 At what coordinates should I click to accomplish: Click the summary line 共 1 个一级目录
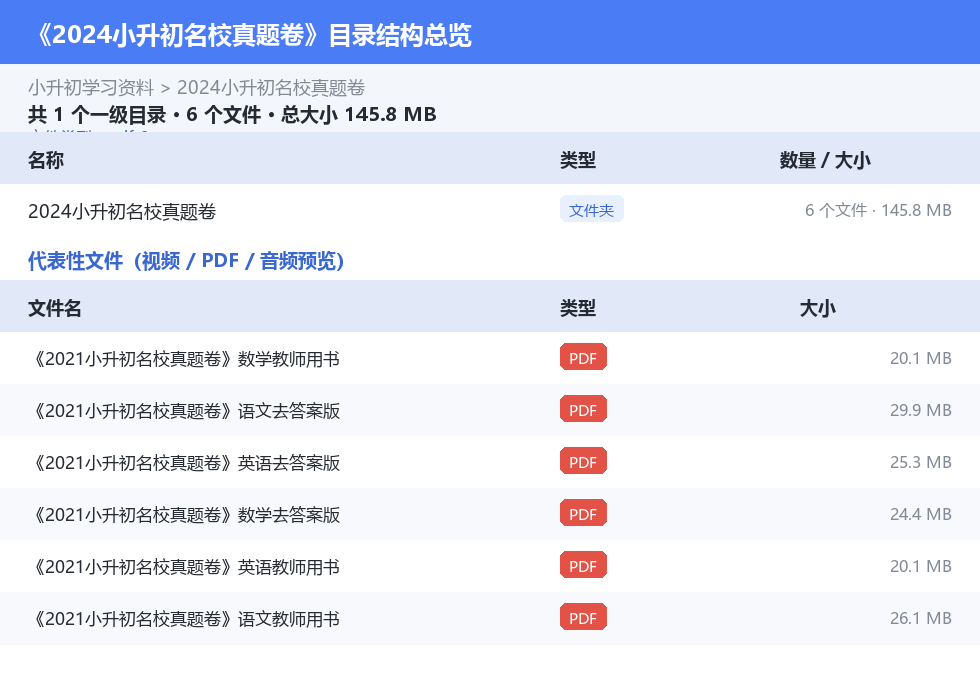[97, 114]
